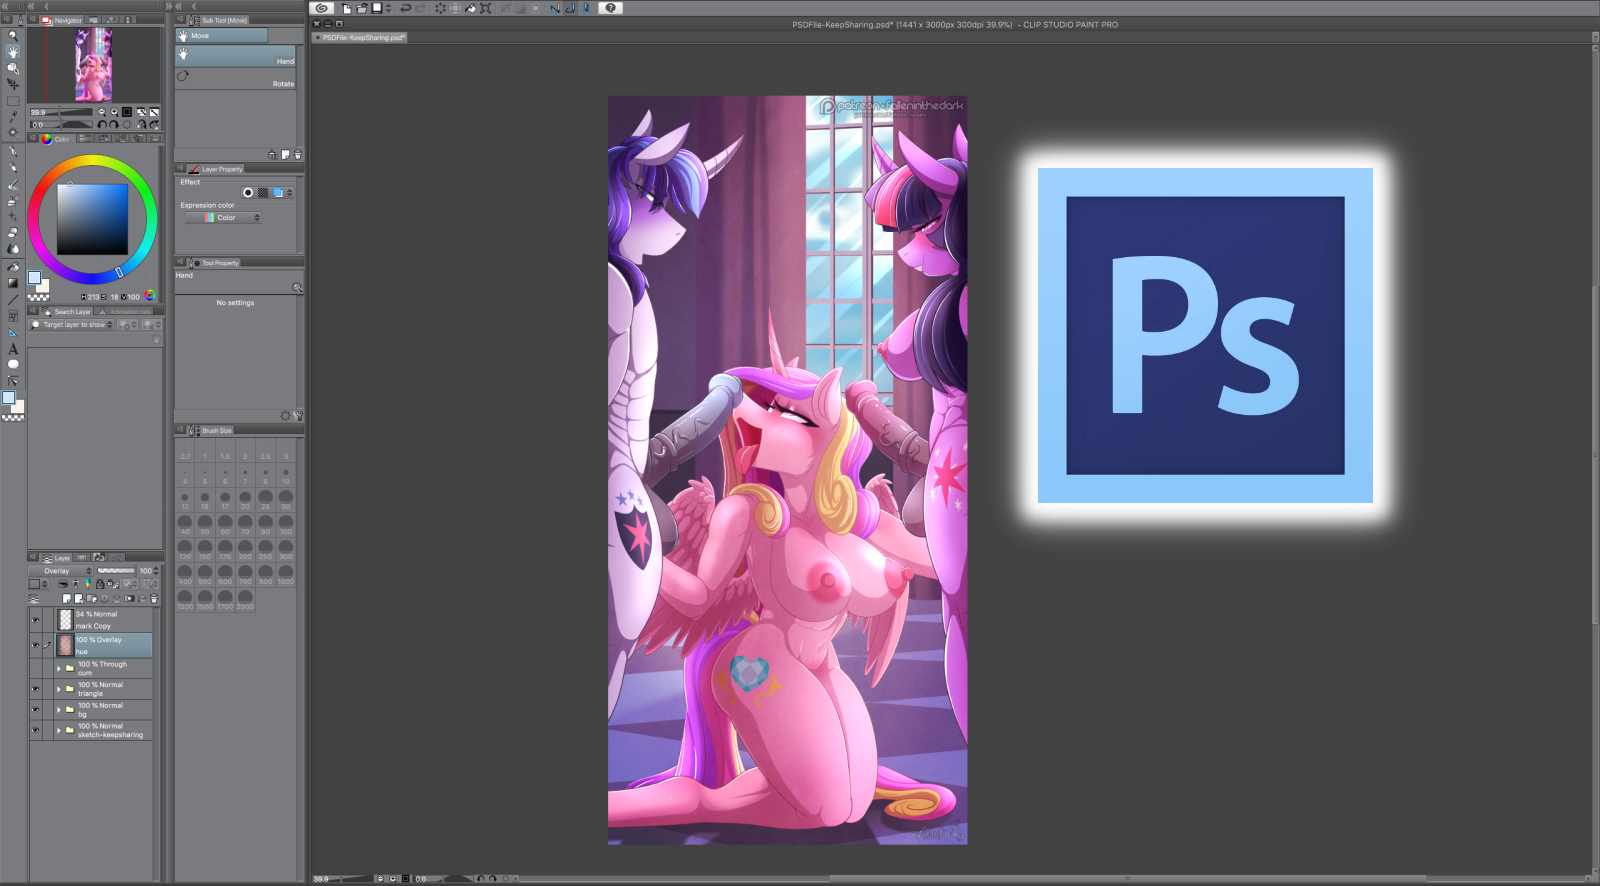Hide the triangle layer folder
The image size is (1600, 886).
tap(35, 689)
